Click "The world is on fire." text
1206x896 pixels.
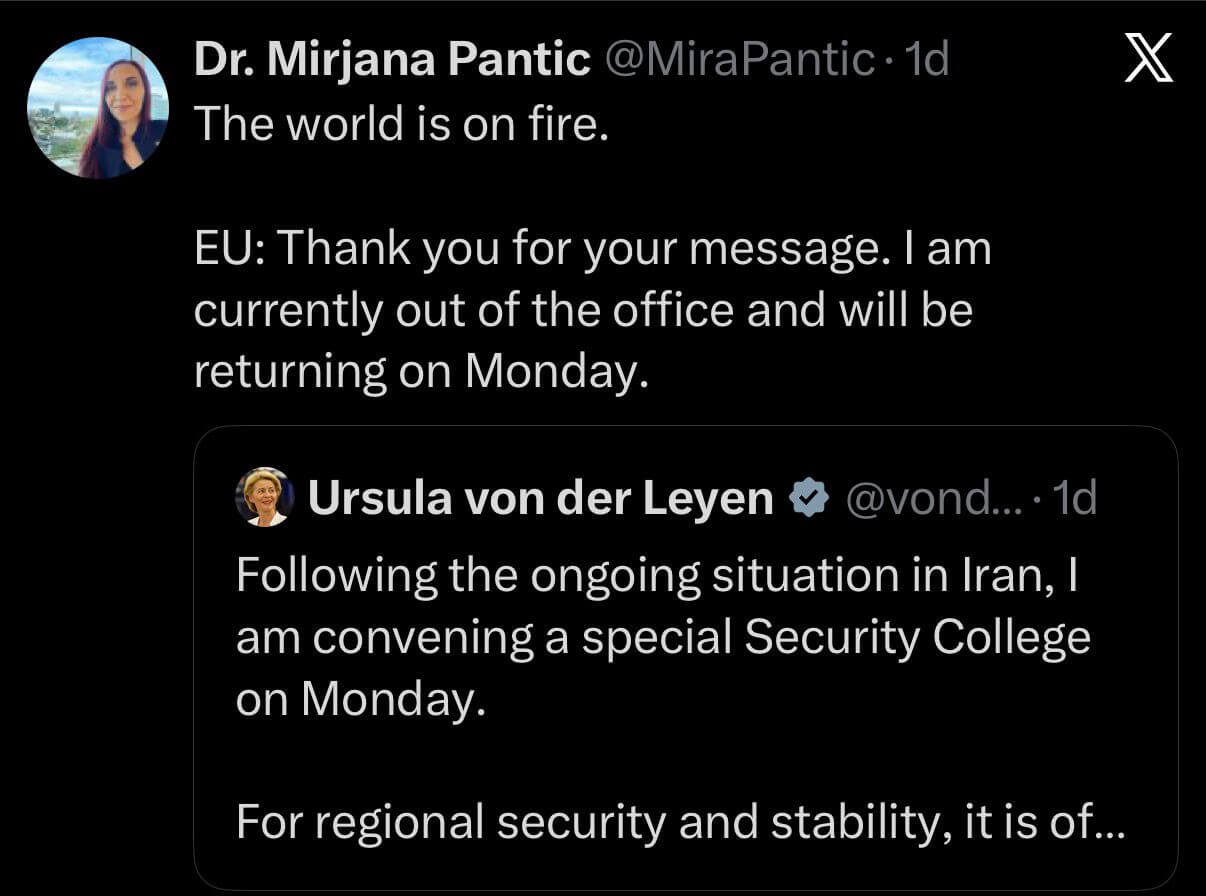(400, 122)
